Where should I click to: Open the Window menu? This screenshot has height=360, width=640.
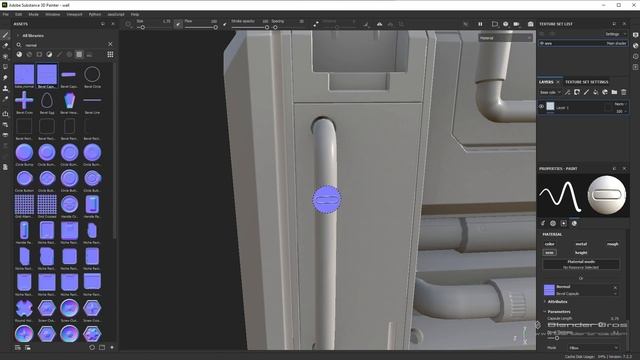coord(53,14)
